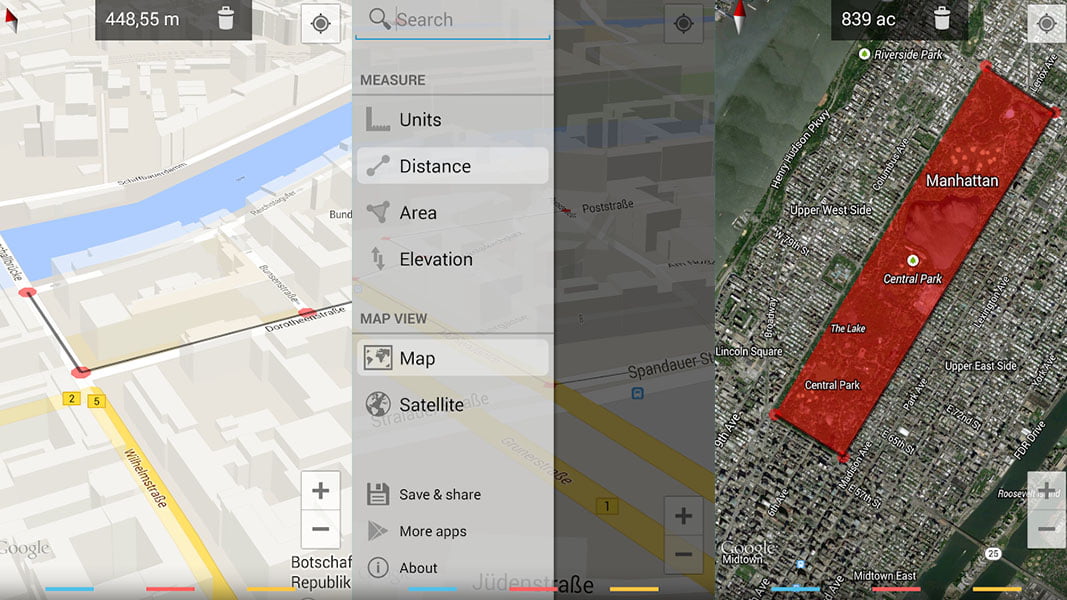Screen dimensions: 1067x600
Task: Tap the route 25 shield on satellite map
Action: pos(993,554)
